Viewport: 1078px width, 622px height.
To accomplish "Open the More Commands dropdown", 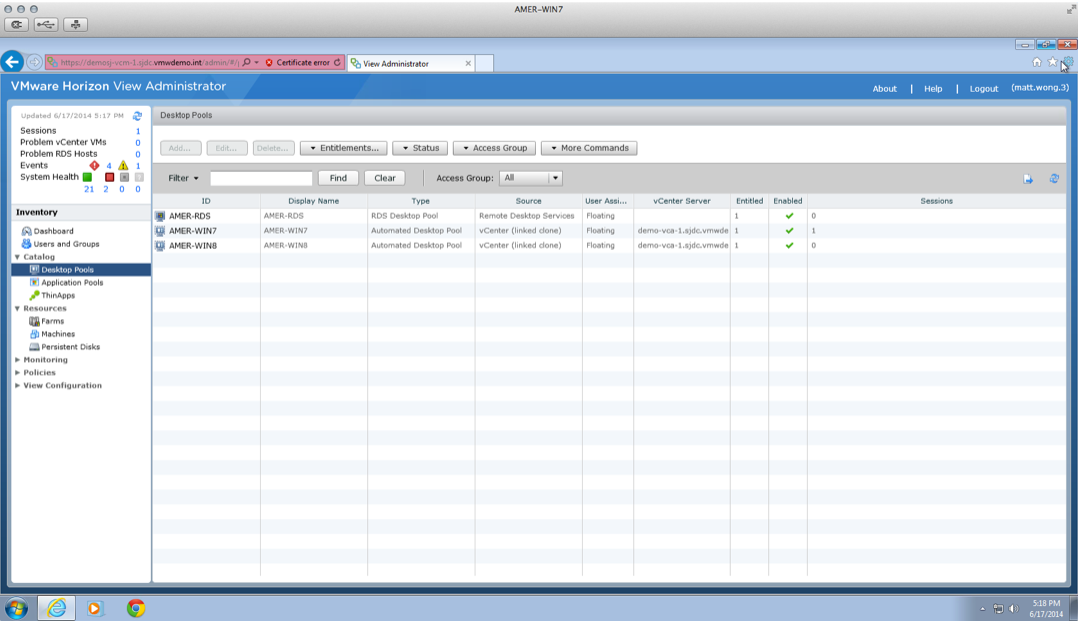I will tap(589, 148).
